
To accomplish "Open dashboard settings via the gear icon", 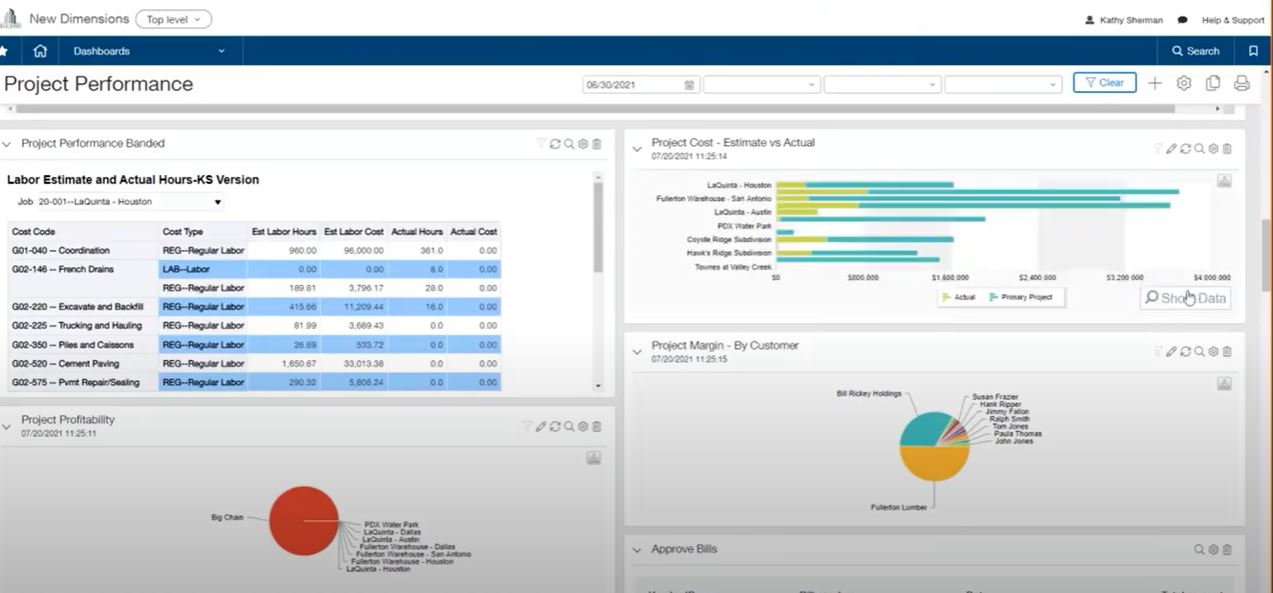I will tap(1183, 83).
